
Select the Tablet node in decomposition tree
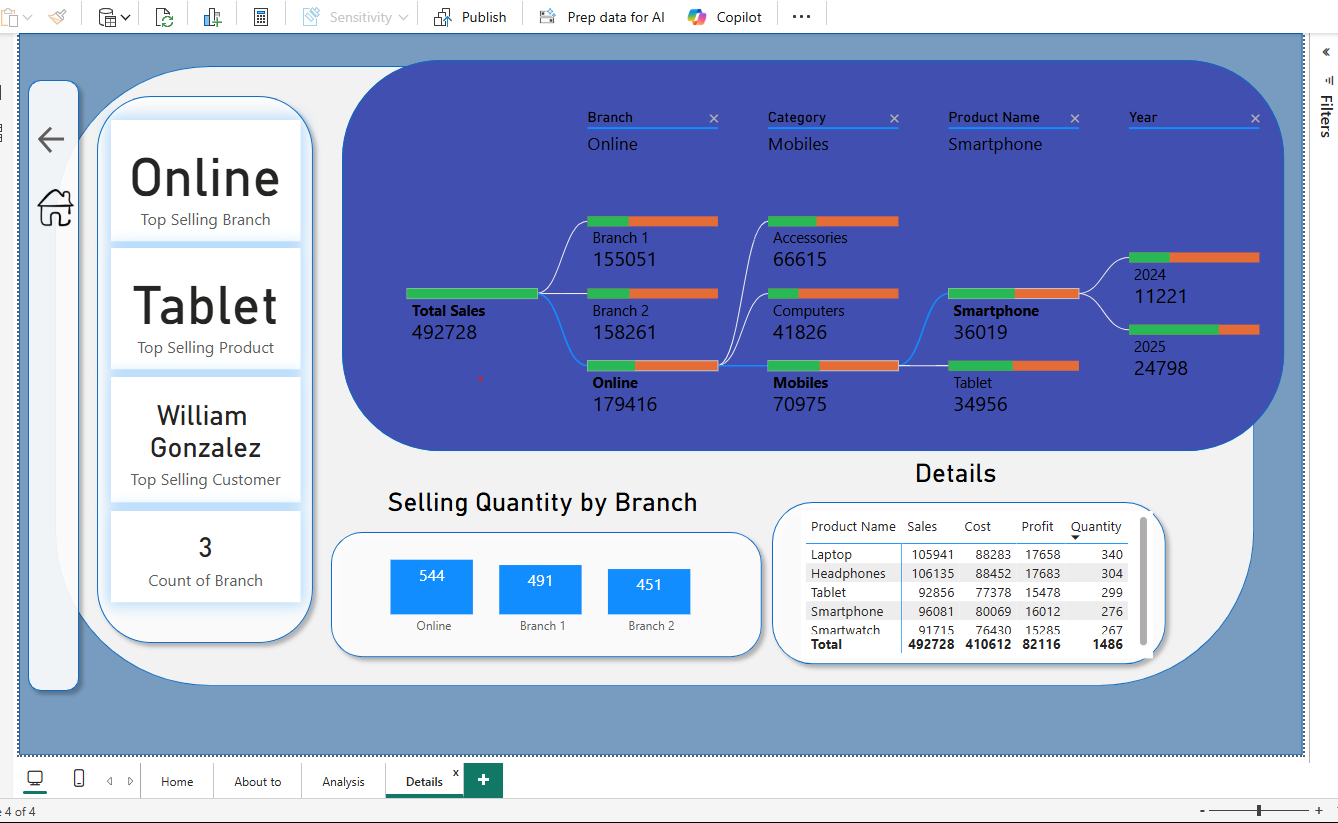[1012, 366]
